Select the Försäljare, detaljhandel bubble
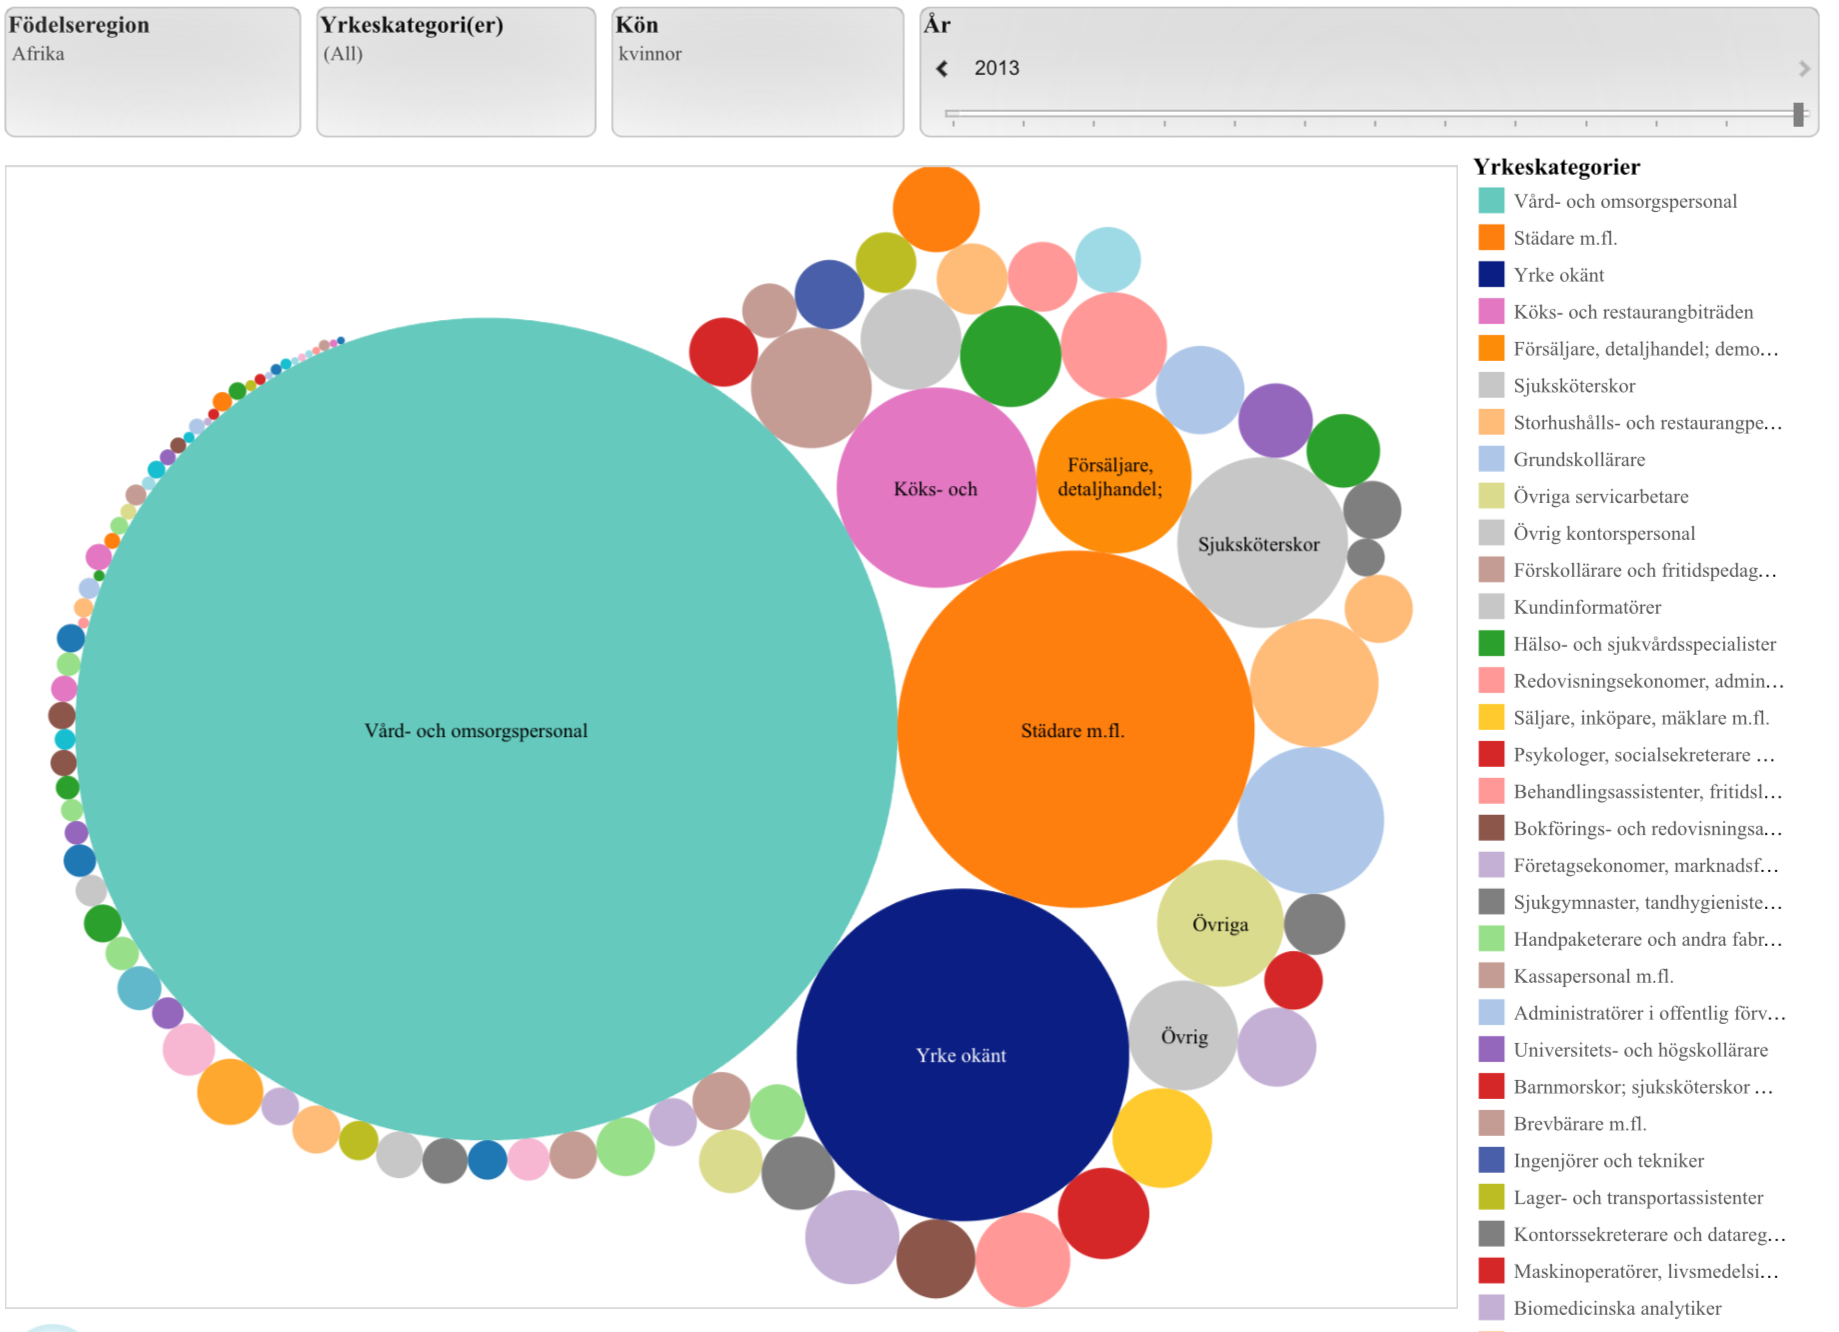 pyautogui.click(x=1113, y=476)
